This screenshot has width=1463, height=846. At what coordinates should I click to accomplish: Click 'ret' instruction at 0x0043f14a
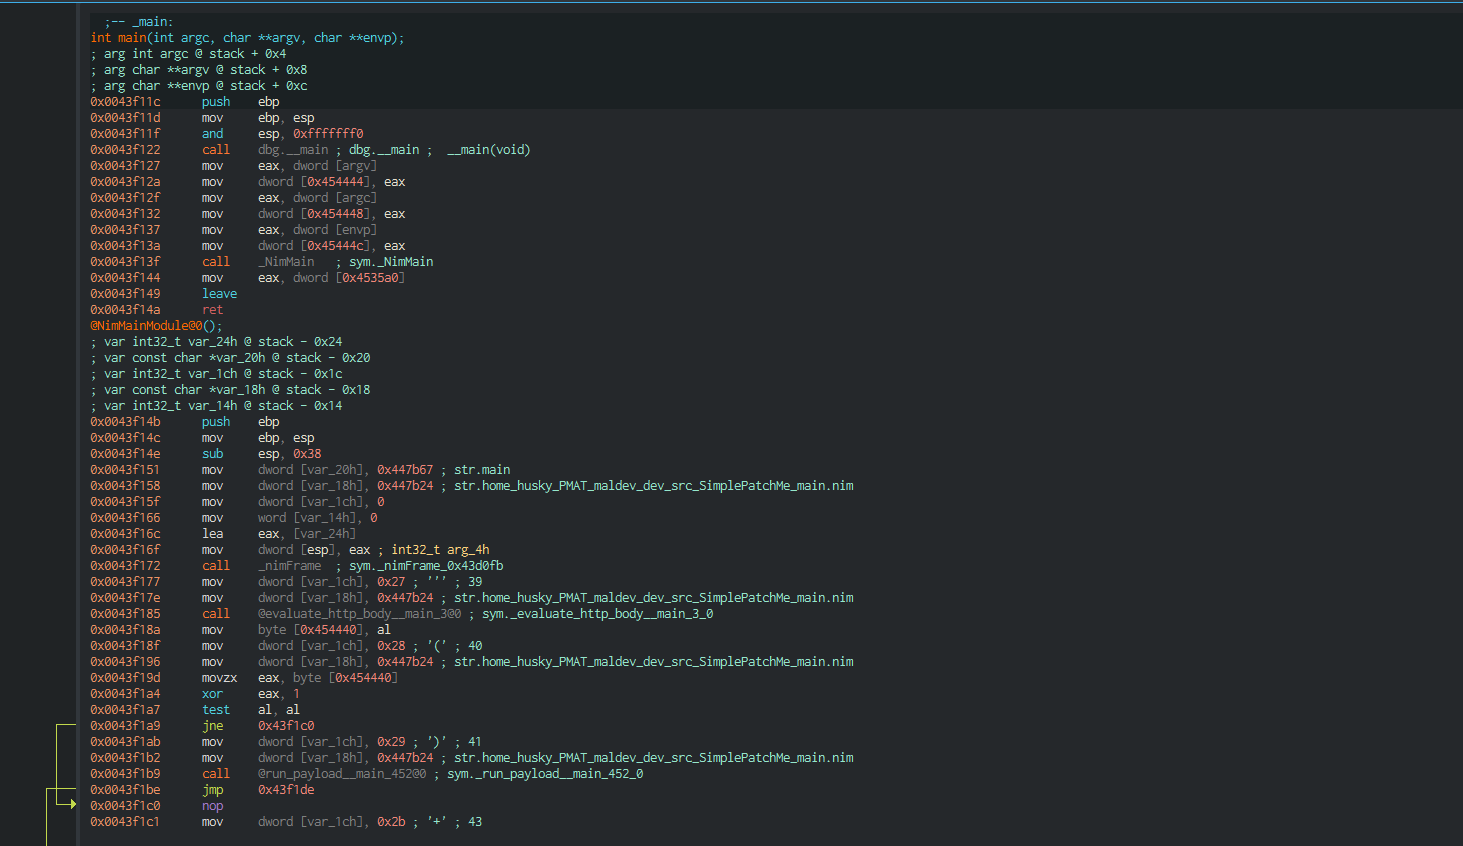212,310
